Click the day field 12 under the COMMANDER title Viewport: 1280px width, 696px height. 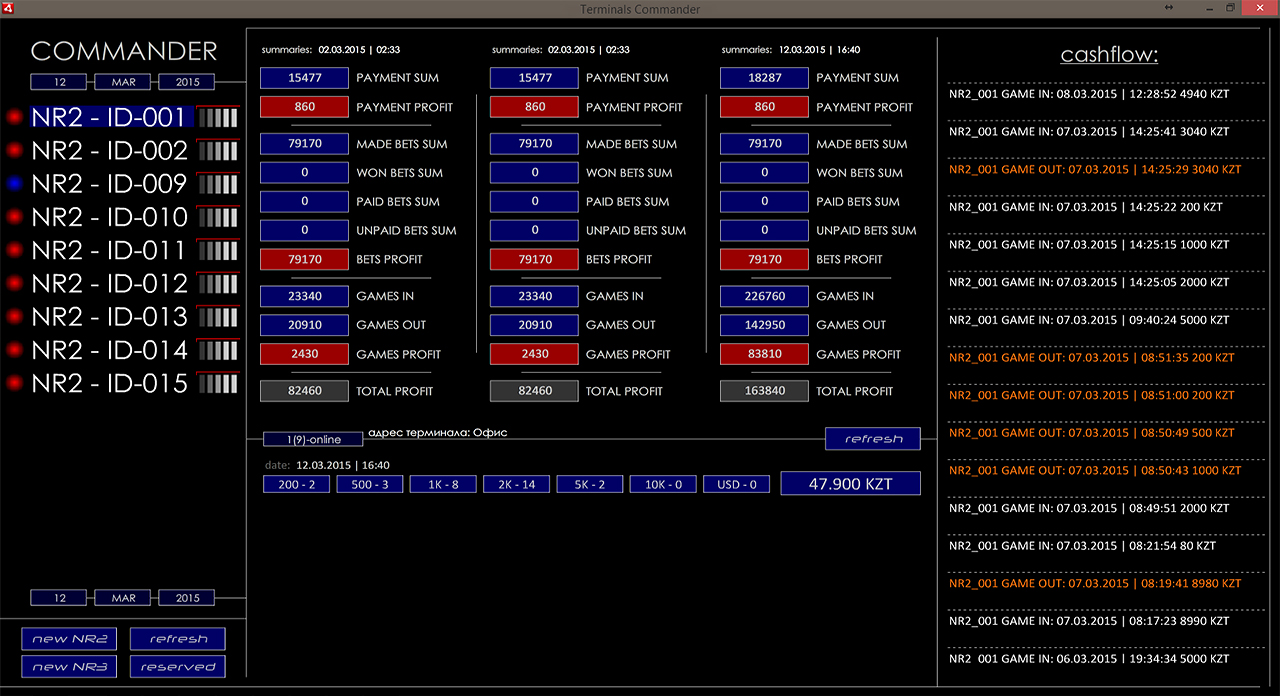(59, 82)
